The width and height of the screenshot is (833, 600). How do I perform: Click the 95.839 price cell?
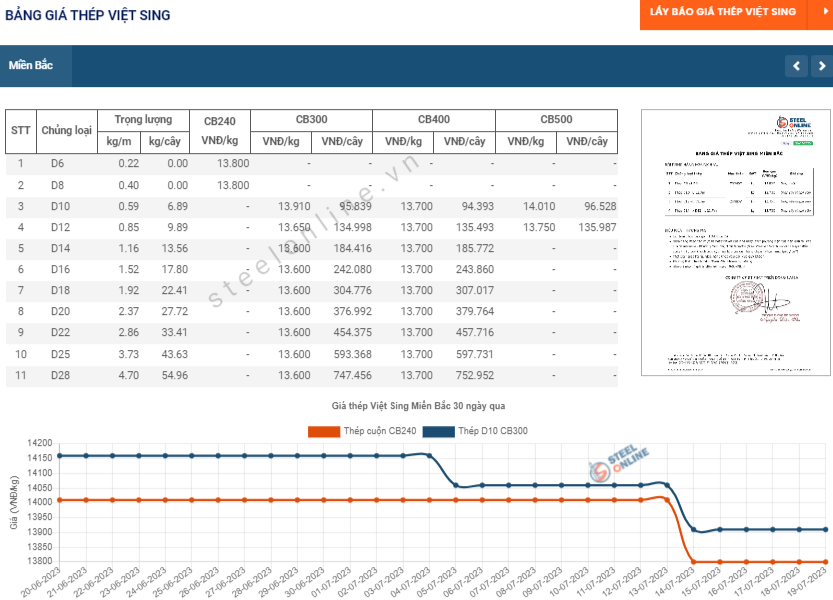[355, 207]
